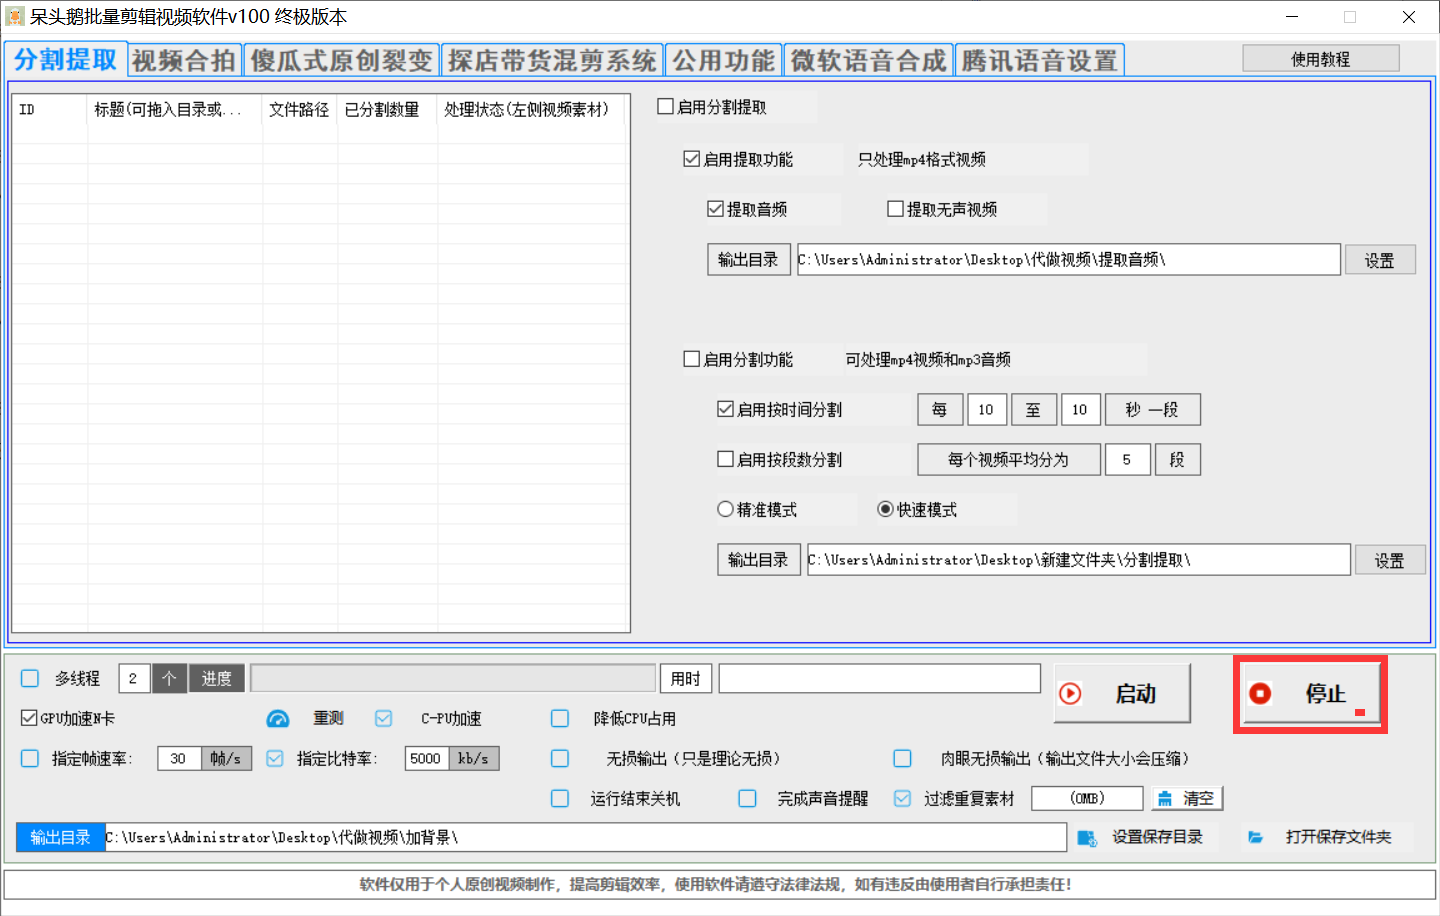
Task: Click the open-folder icon beside 打开保存文件夹
Action: coord(1255,837)
